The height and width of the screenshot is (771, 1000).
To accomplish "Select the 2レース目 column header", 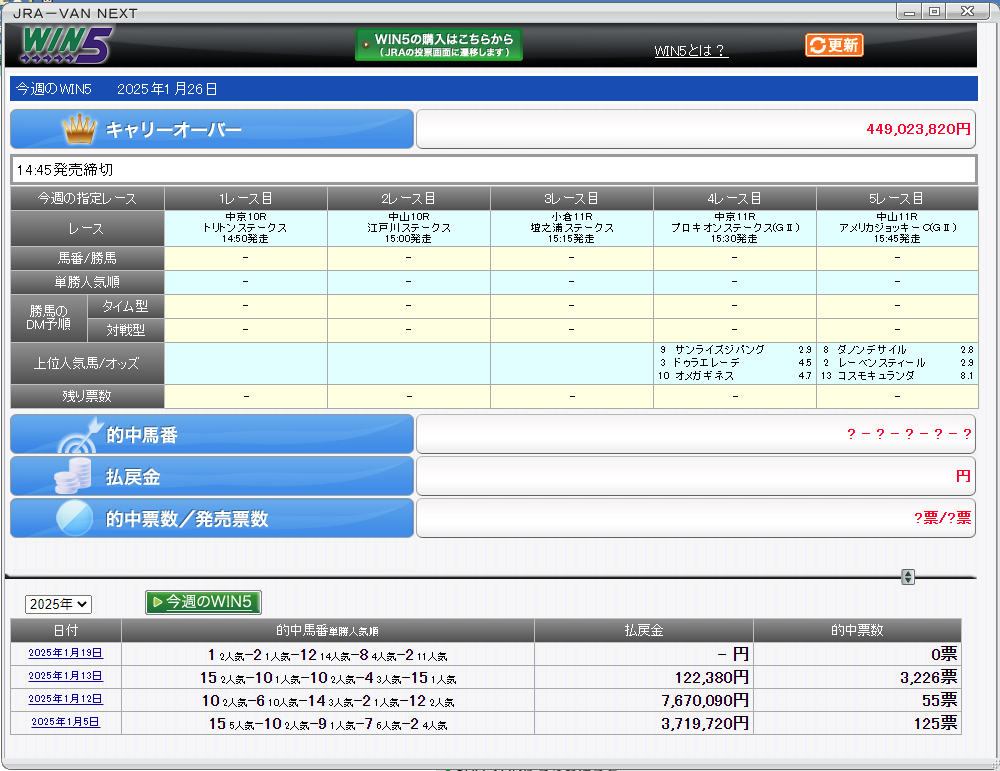I will click(x=409, y=198).
